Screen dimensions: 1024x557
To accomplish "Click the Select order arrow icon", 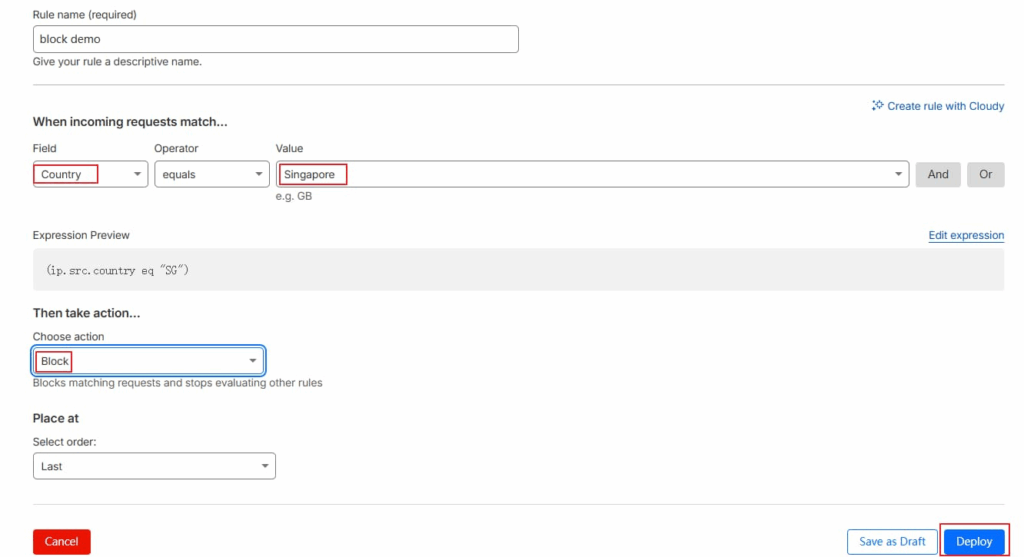I will coord(265,466).
